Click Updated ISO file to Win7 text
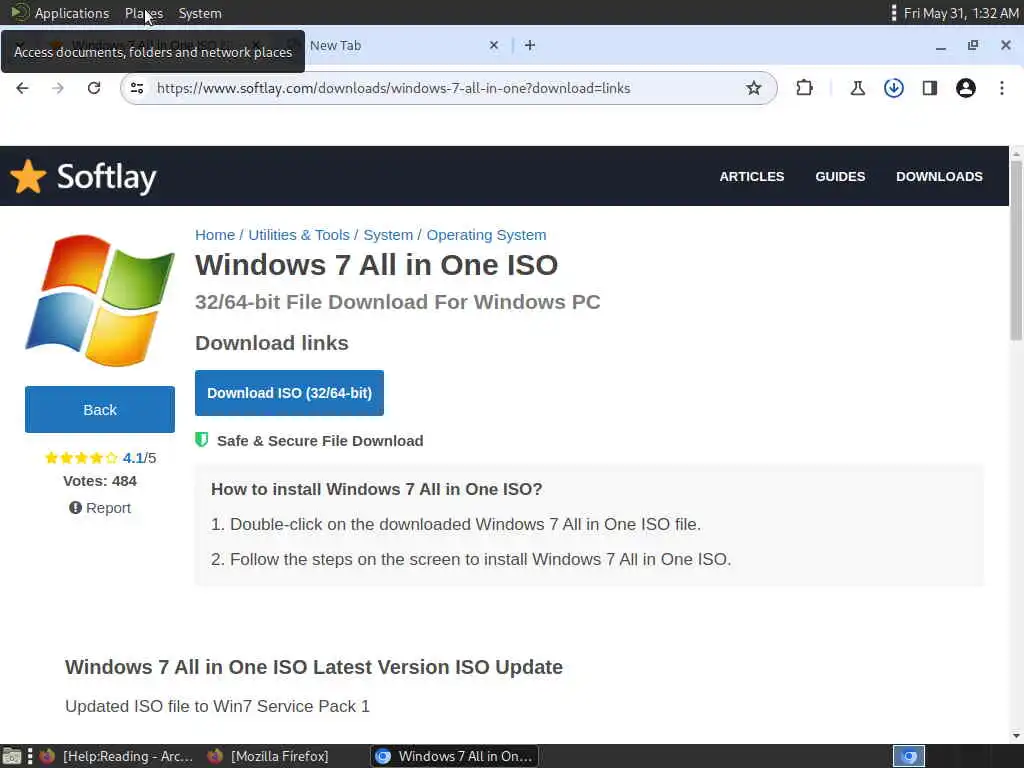 point(217,707)
